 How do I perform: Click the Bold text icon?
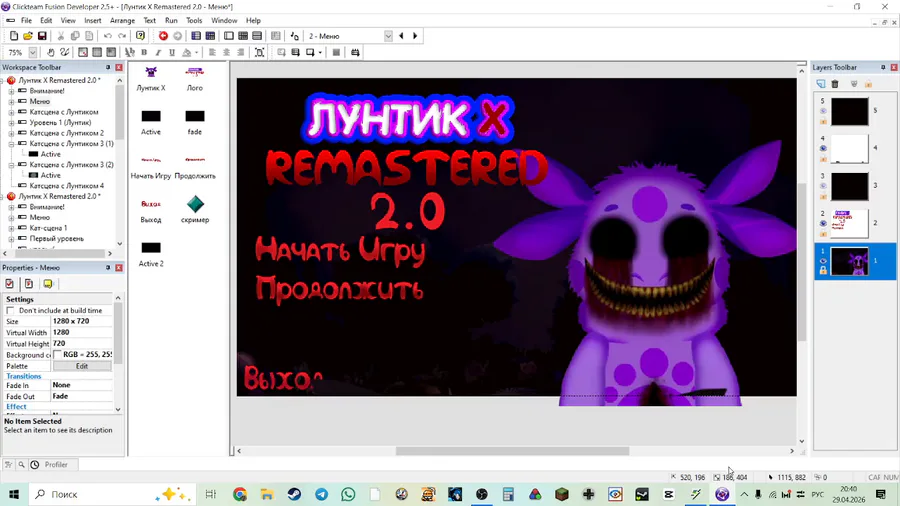click(x=144, y=52)
